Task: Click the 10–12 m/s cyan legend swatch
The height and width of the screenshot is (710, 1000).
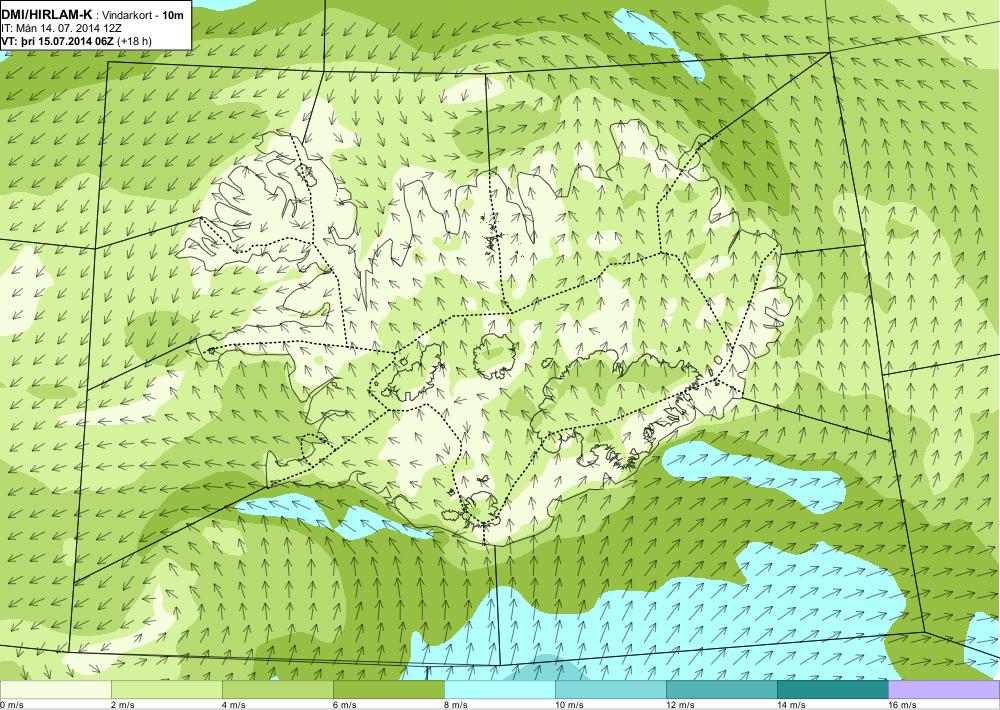Action: (x=610, y=690)
